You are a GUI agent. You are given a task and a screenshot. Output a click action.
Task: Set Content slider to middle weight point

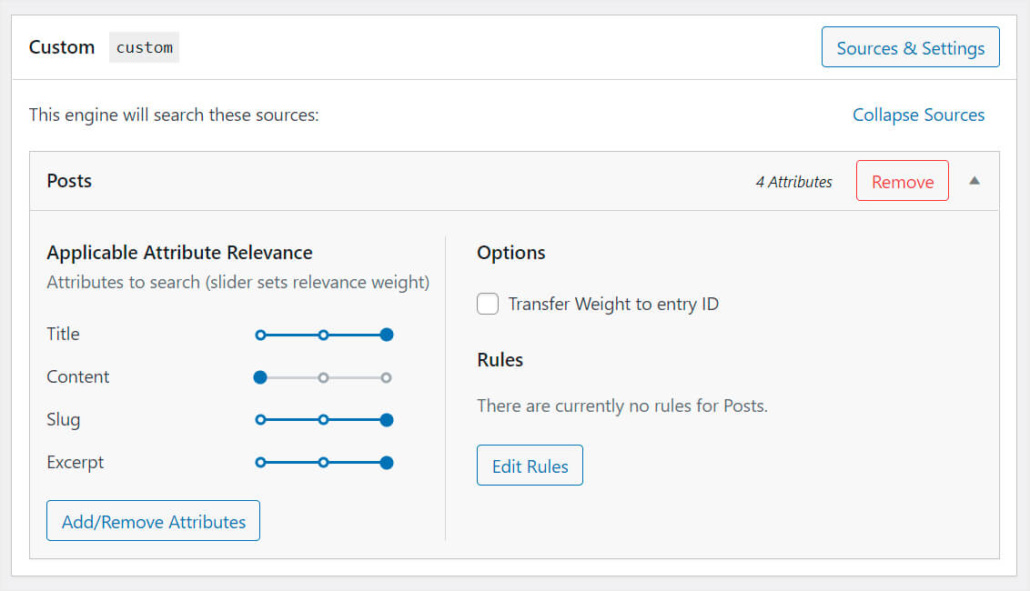[x=323, y=378]
